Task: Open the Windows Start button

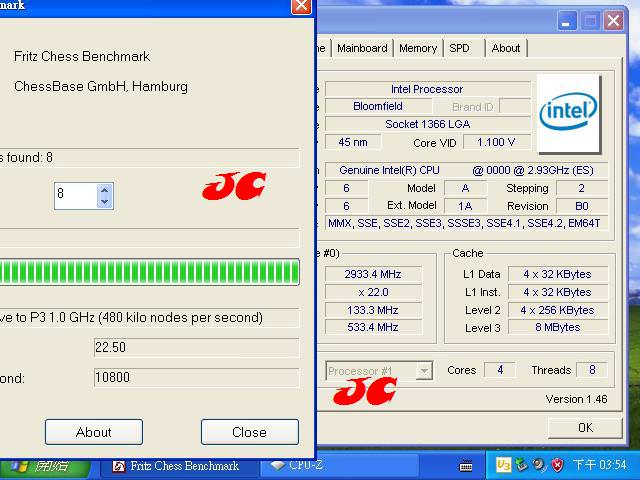Action: (44, 466)
